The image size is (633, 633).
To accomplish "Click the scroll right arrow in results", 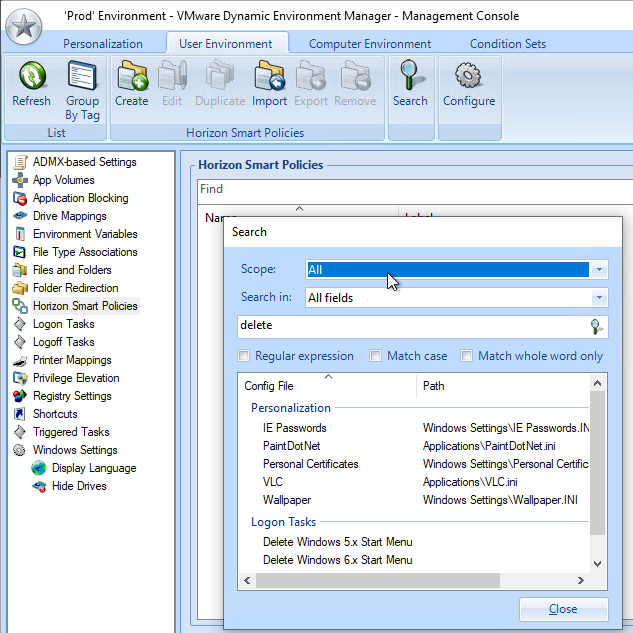I will 581,581.
